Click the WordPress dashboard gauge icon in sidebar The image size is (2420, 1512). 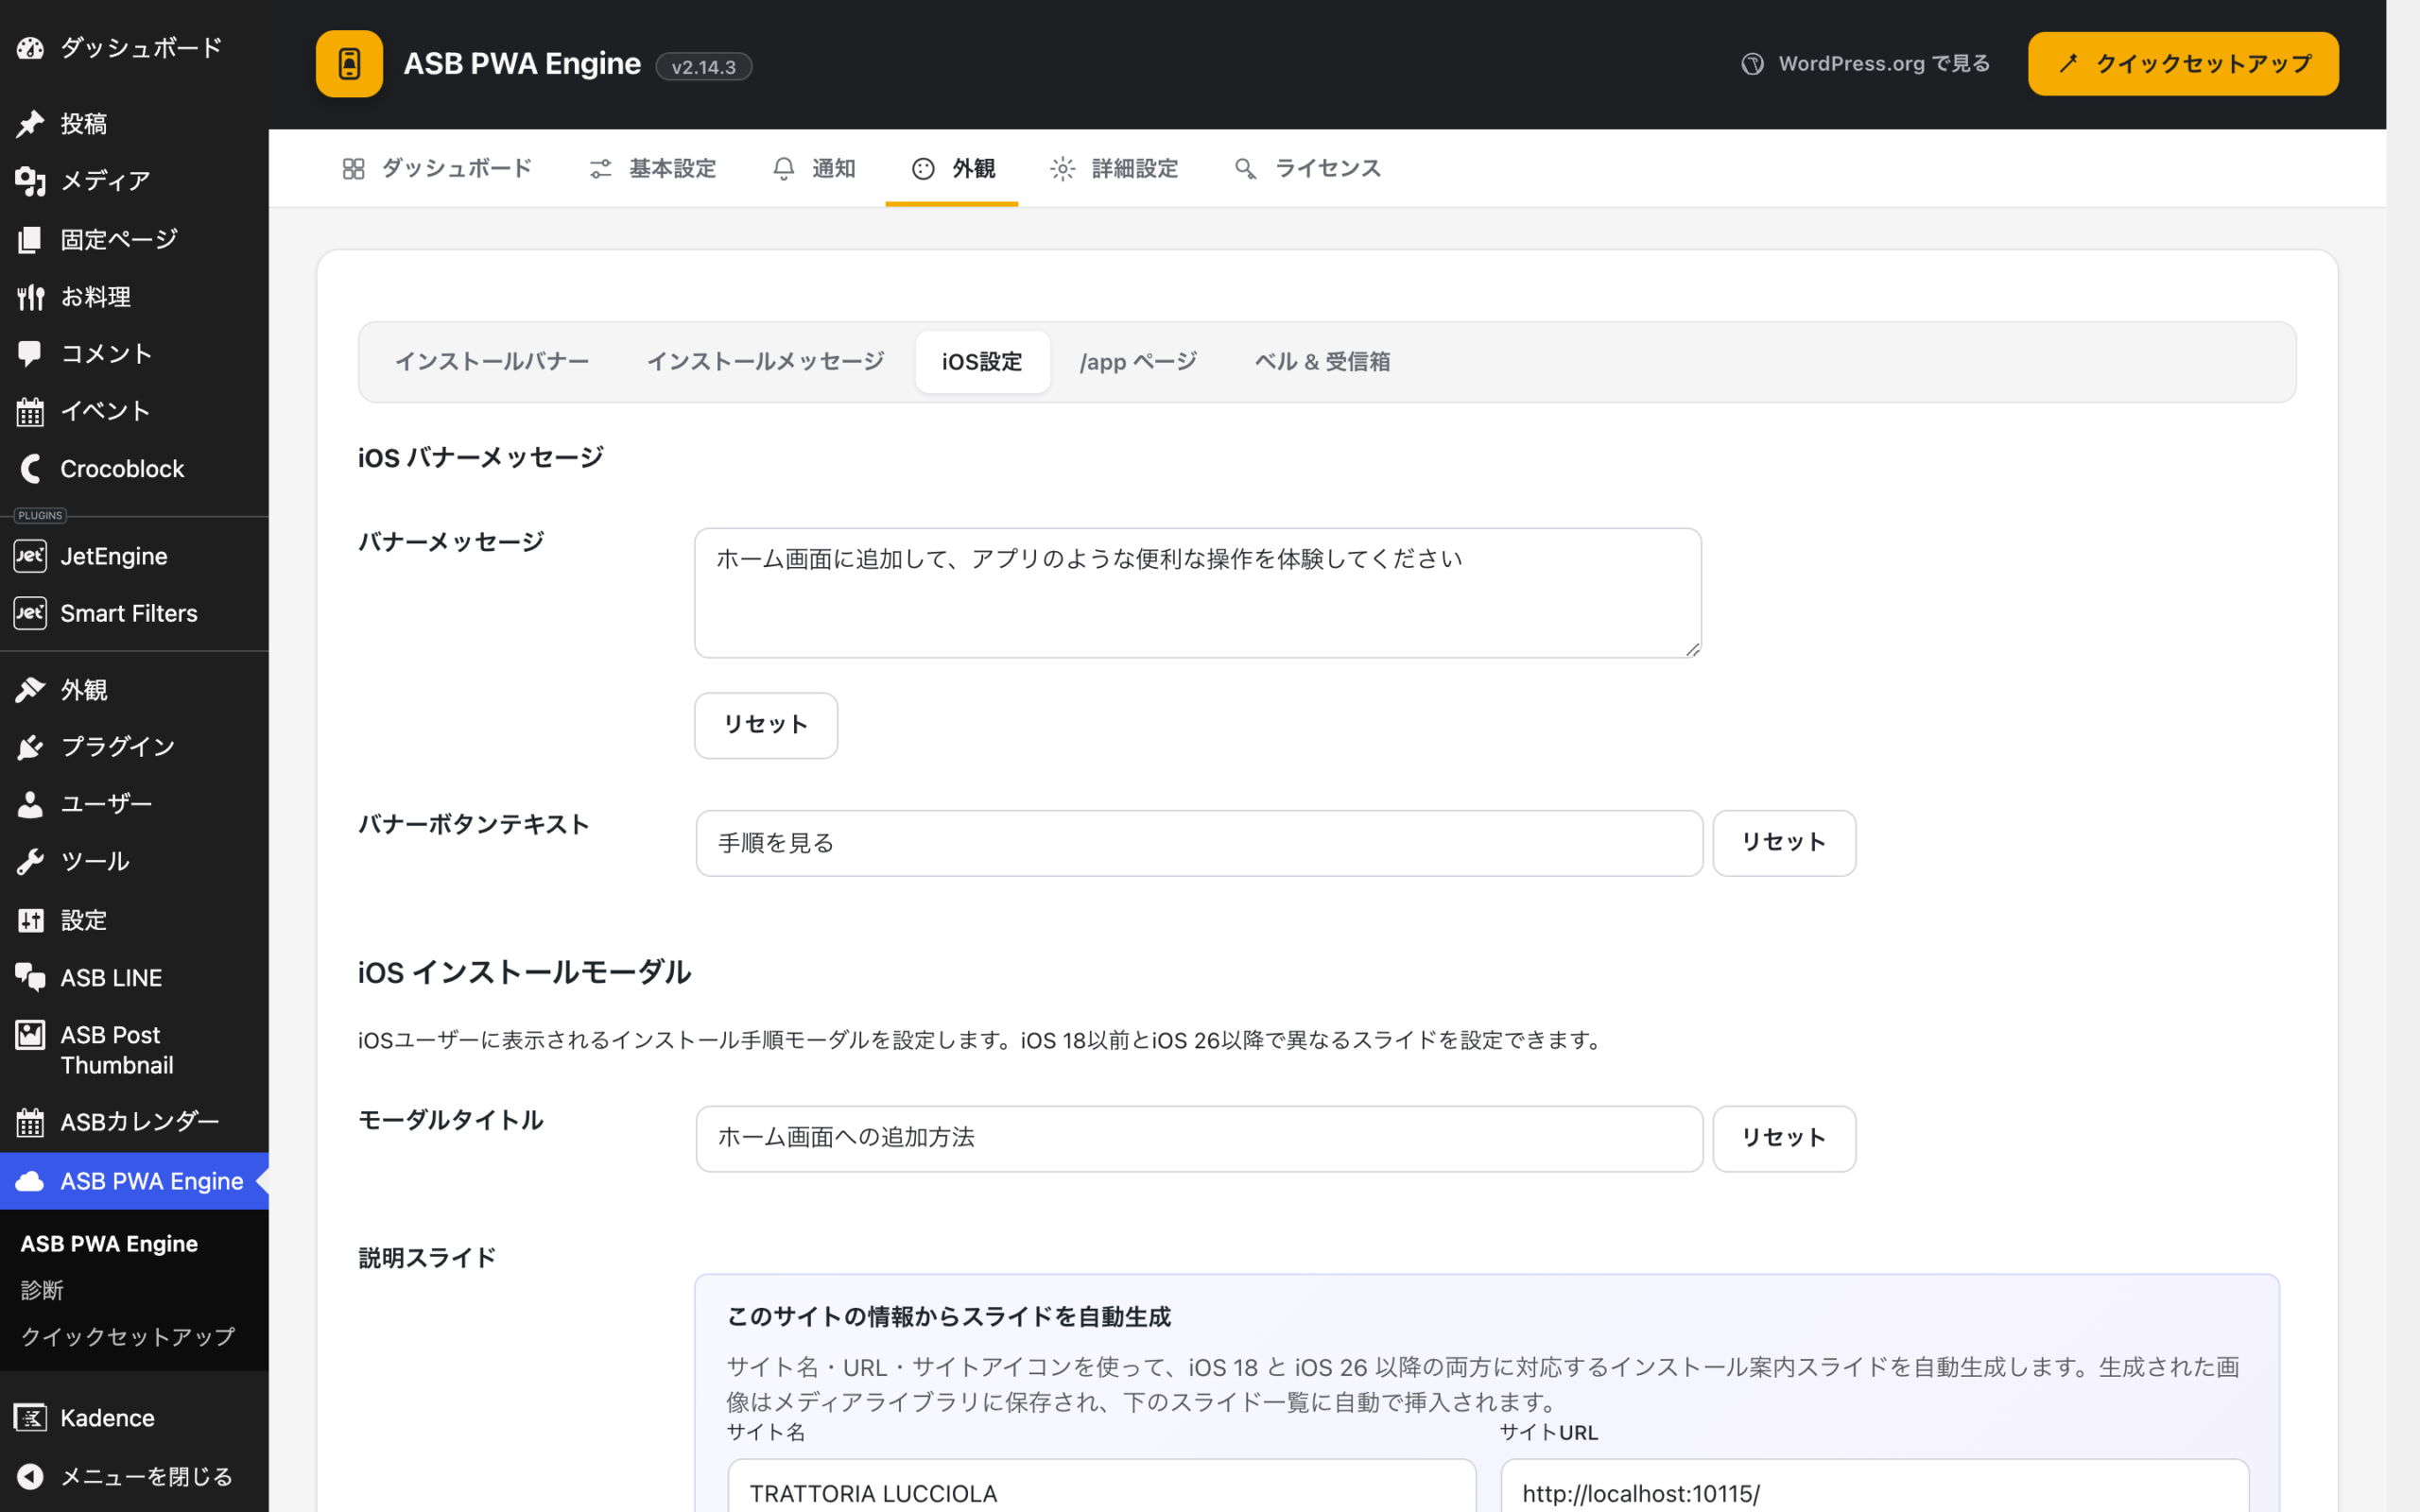click(30, 47)
